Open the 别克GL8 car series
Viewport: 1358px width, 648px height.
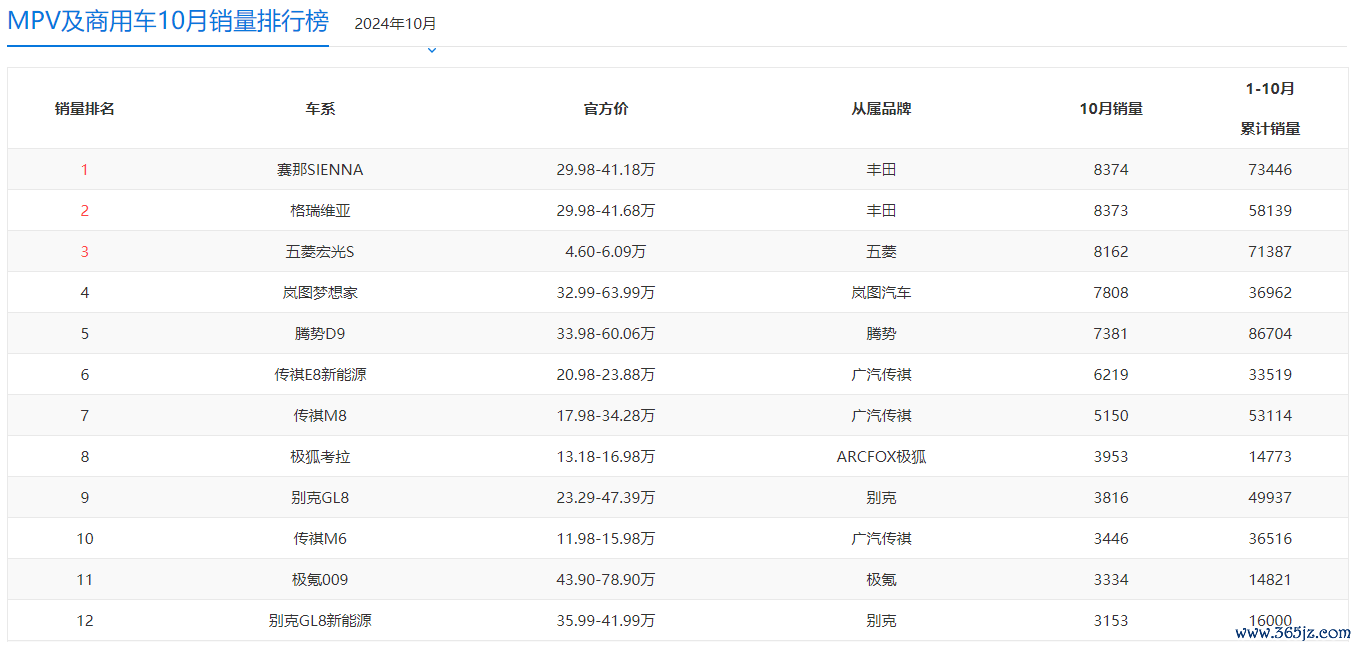coord(320,498)
